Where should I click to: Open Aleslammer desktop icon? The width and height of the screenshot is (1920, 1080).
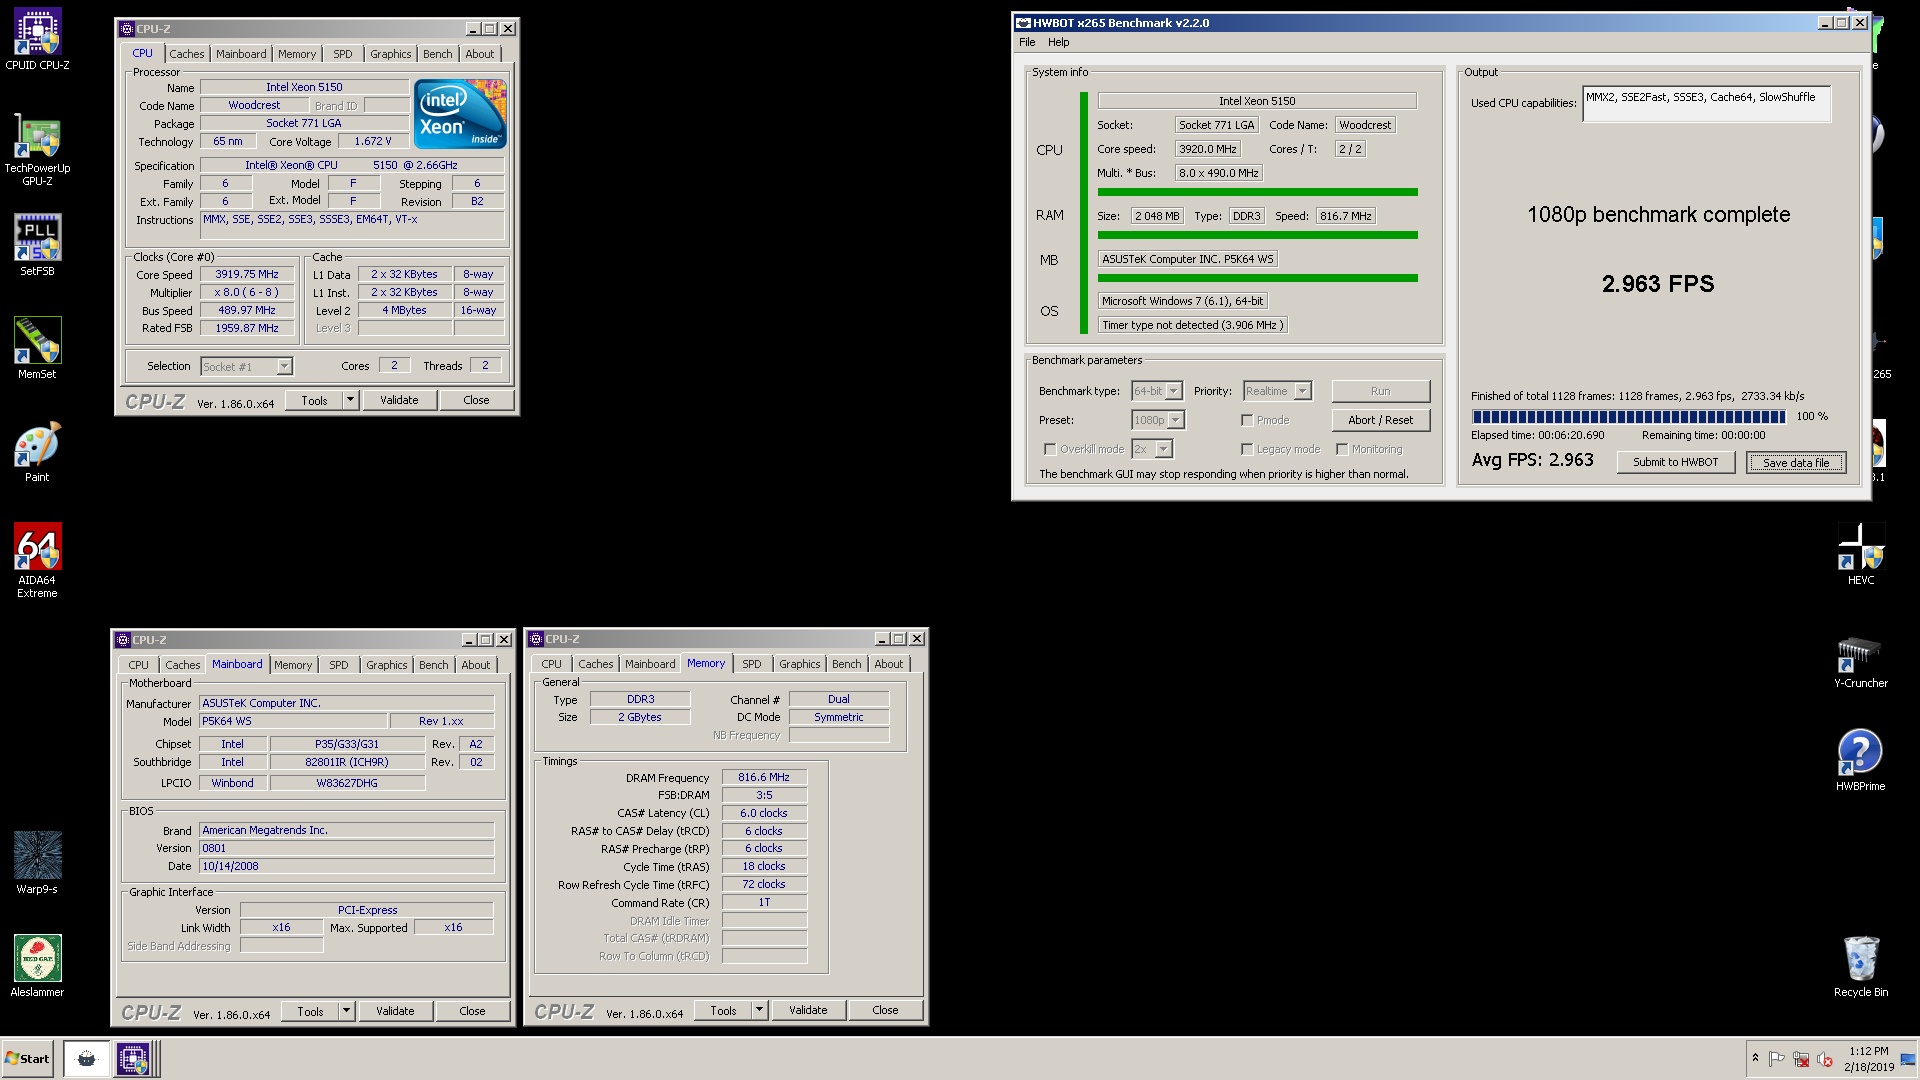coord(37,966)
